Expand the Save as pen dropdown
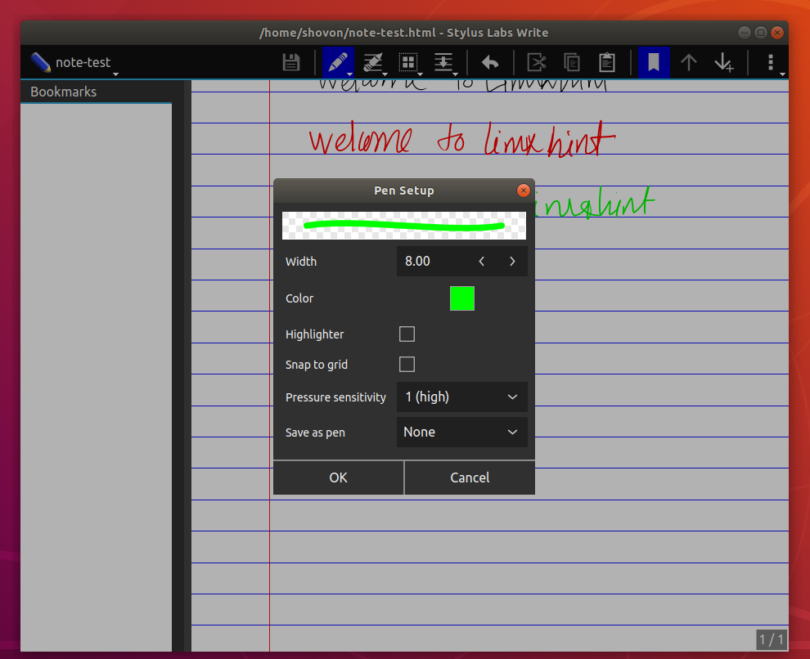Viewport: 810px width, 659px height. tap(462, 432)
